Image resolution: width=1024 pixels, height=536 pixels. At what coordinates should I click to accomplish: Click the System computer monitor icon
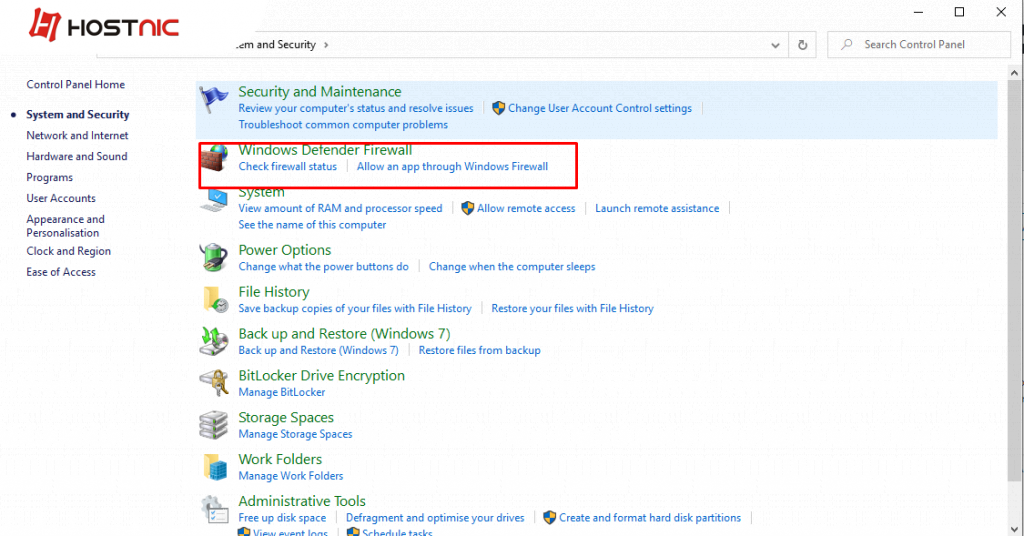click(214, 200)
